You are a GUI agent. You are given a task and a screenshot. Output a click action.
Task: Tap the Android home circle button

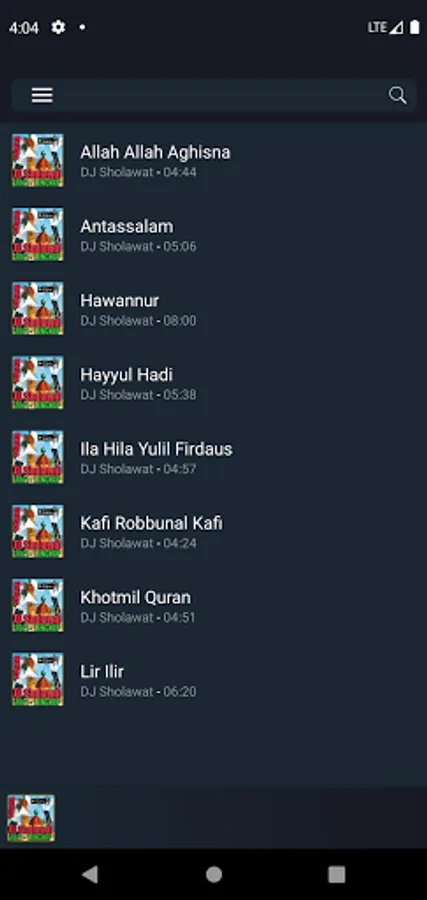tap(214, 874)
